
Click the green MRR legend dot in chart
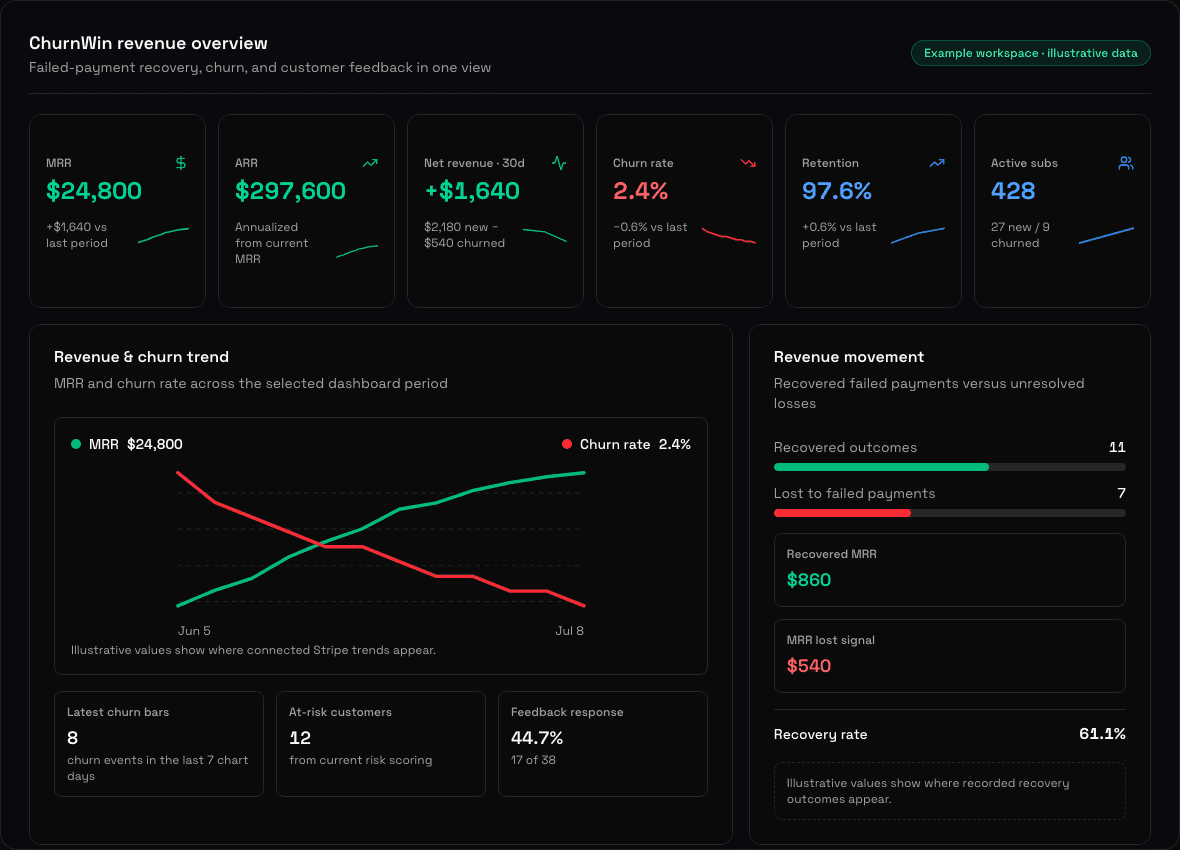(x=76, y=444)
